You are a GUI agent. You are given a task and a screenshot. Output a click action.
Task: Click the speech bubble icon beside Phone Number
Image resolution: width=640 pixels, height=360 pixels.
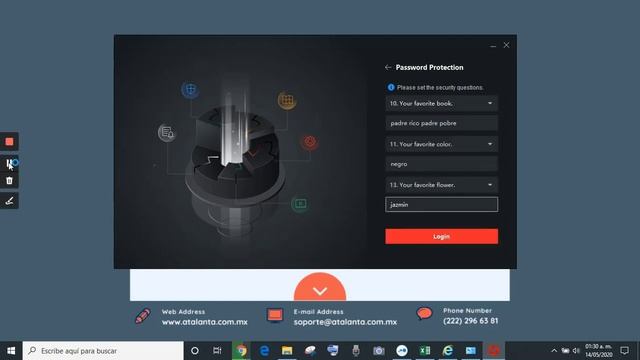click(x=424, y=313)
